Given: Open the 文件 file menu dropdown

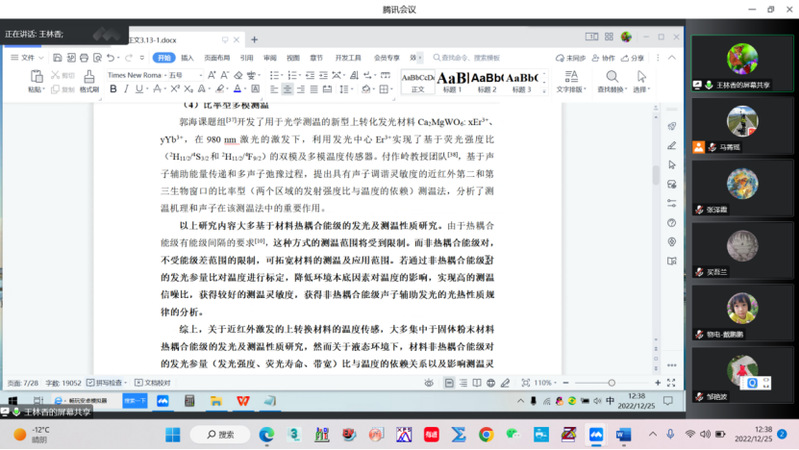Looking at the screenshot, I should click(x=24, y=58).
